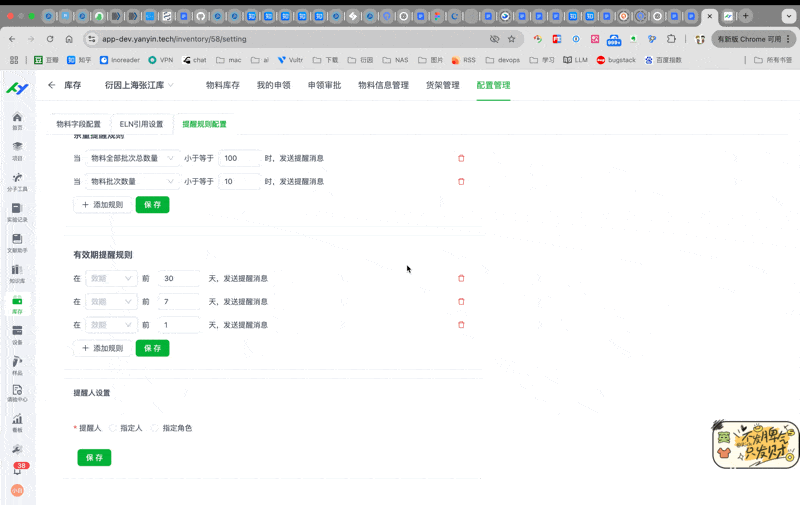Open a new browser tab

tap(745, 16)
